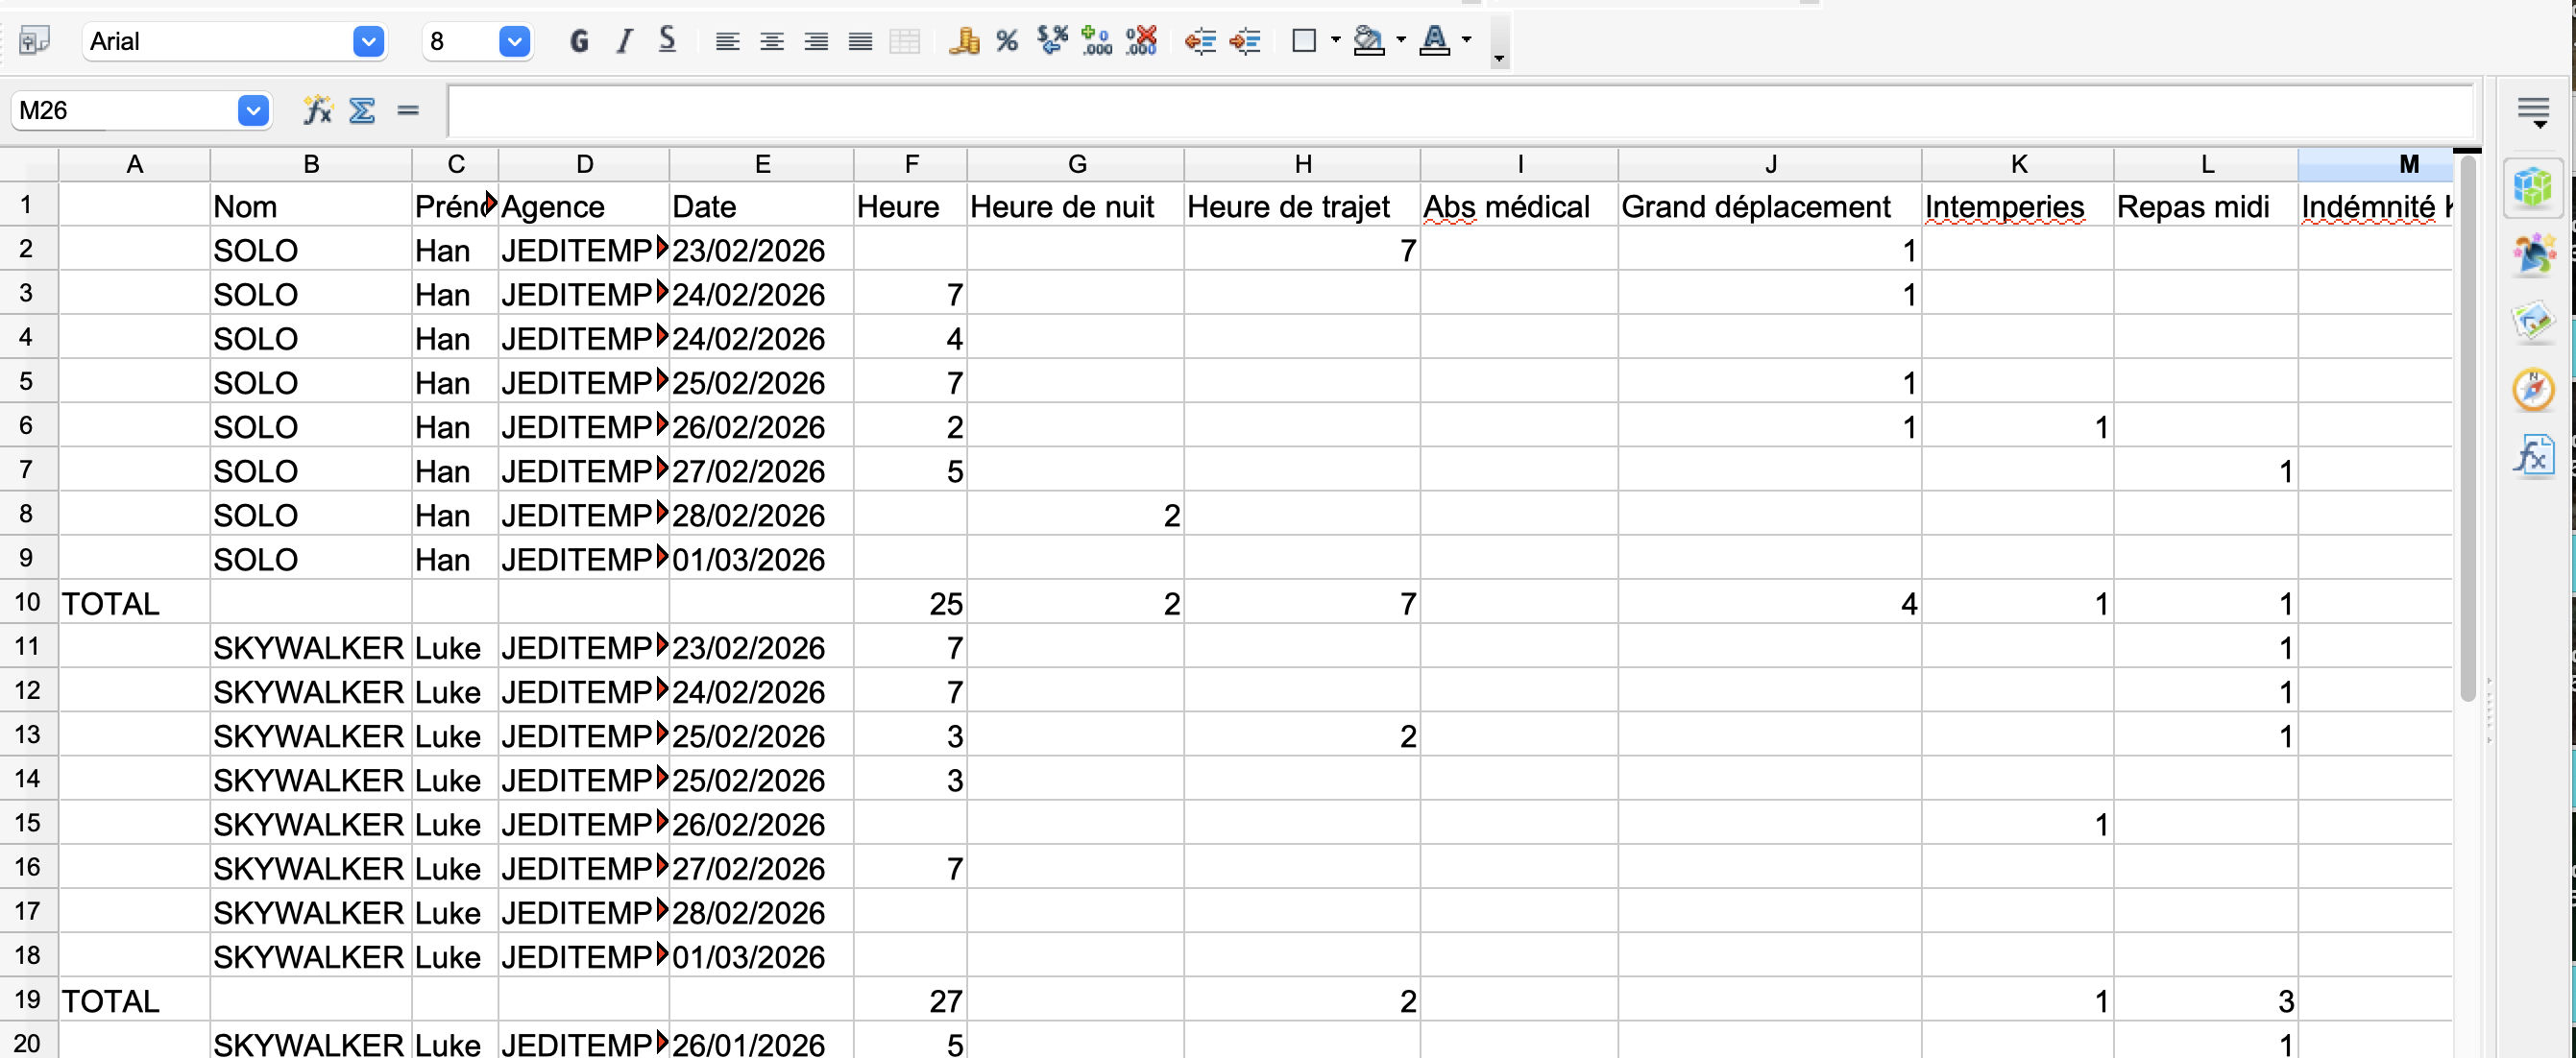This screenshot has height=1058, width=2576.
Task: Increase cell indent
Action: coord(1245,41)
